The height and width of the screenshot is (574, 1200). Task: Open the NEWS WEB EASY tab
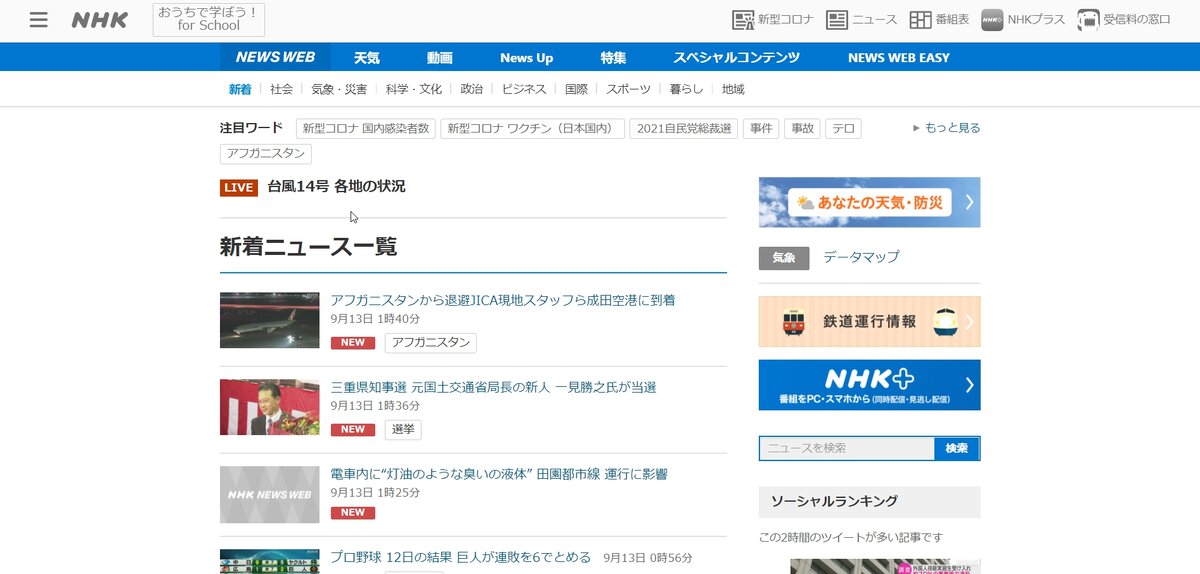(898, 57)
